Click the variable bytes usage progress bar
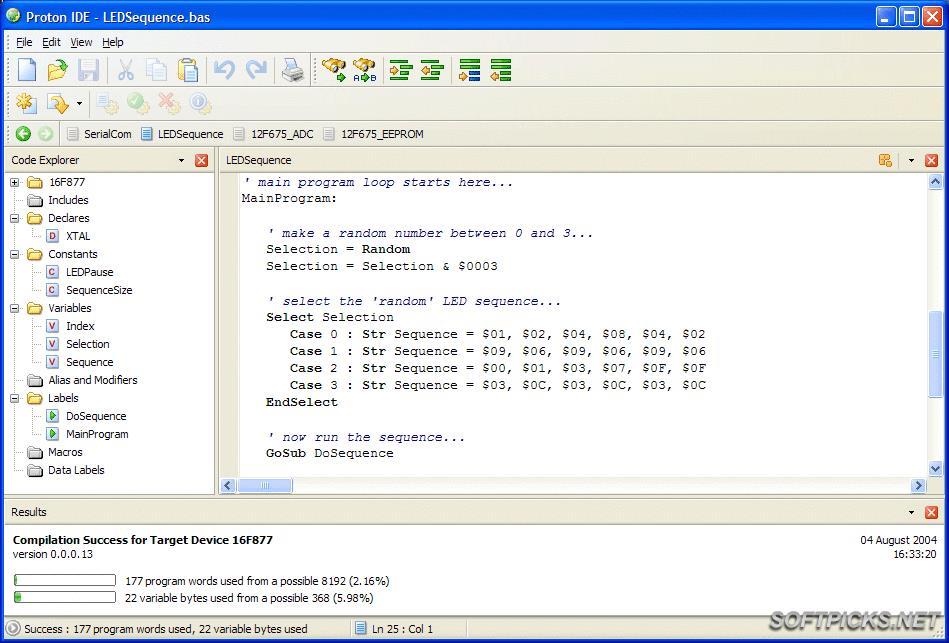This screenshot has height=643, width=949. 65,598
